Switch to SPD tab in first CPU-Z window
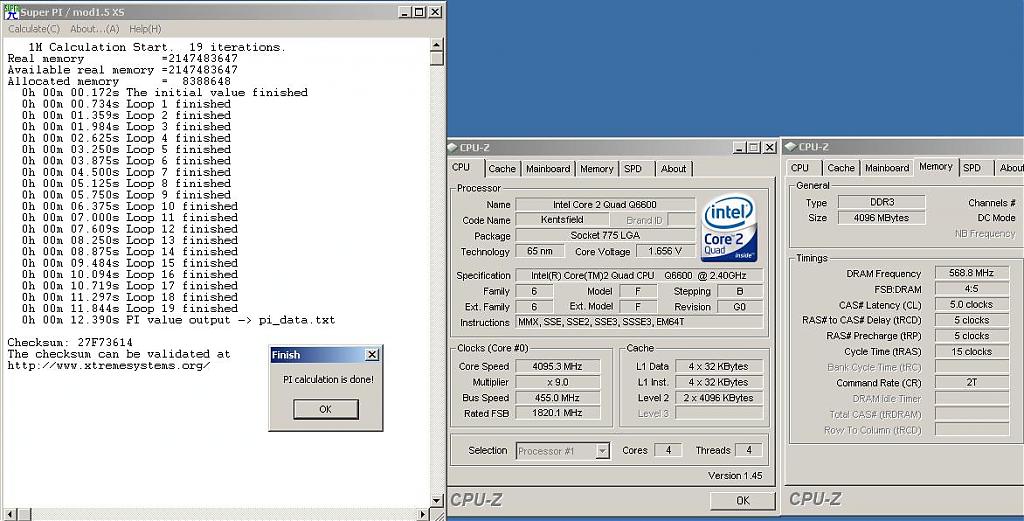The width and height of the screenshot is (1024, 521). (x=633, y=168)
